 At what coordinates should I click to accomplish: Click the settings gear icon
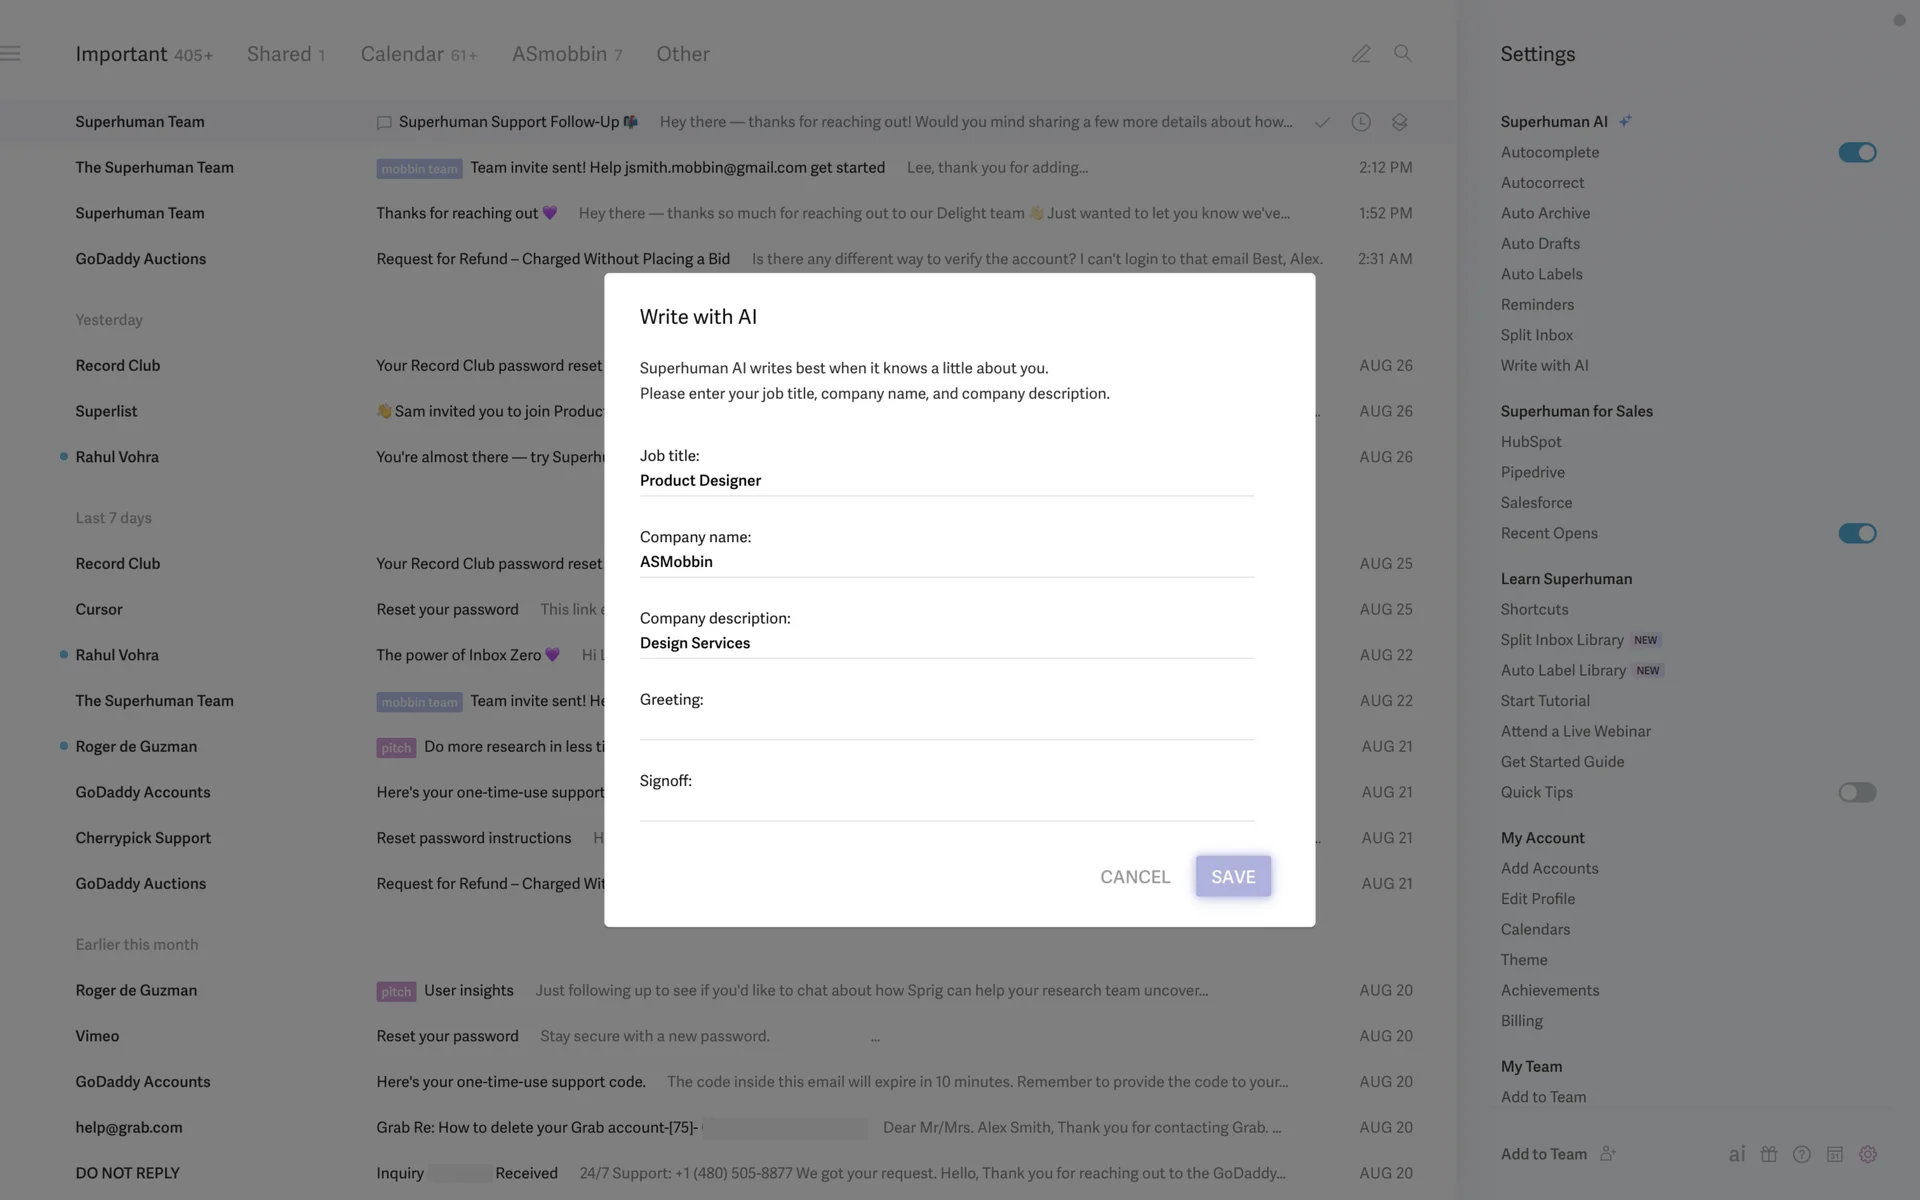point(1868,1154)
